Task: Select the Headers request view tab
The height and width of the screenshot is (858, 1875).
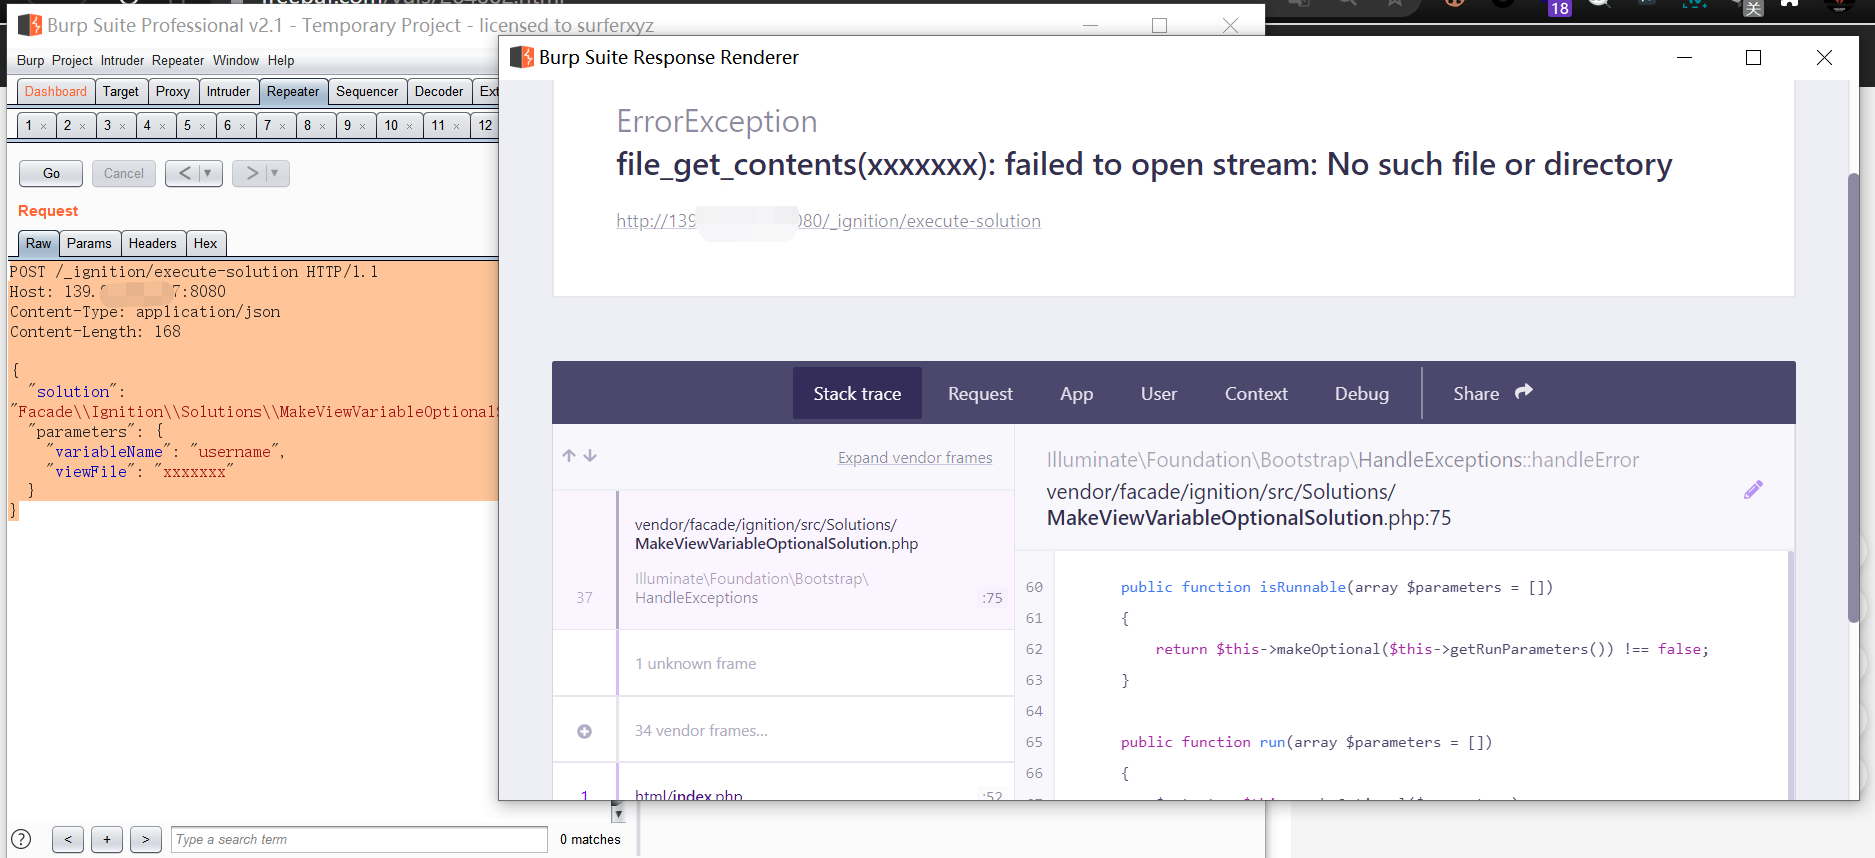Action: (x=152, y=243)
